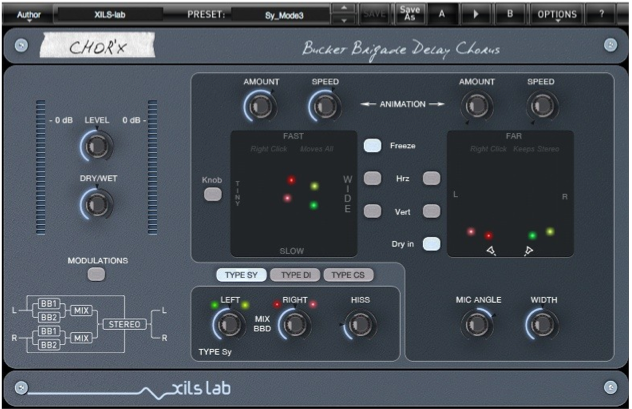The height and width of the screenshot is (409, 632).
Task: Click the ANIMATION label between knobs
Action: 402,104
